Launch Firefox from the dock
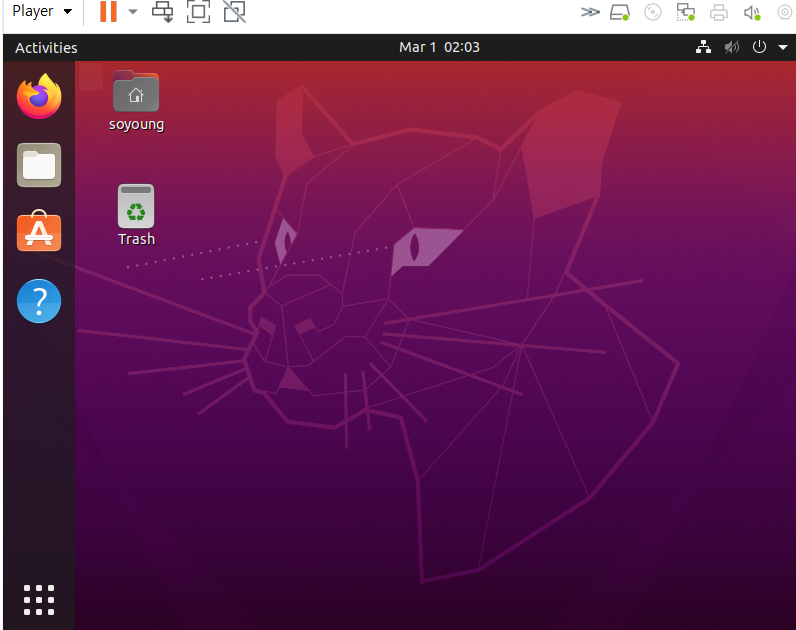The width and height of the screenshot is (796, 630). tap(39, 96)
